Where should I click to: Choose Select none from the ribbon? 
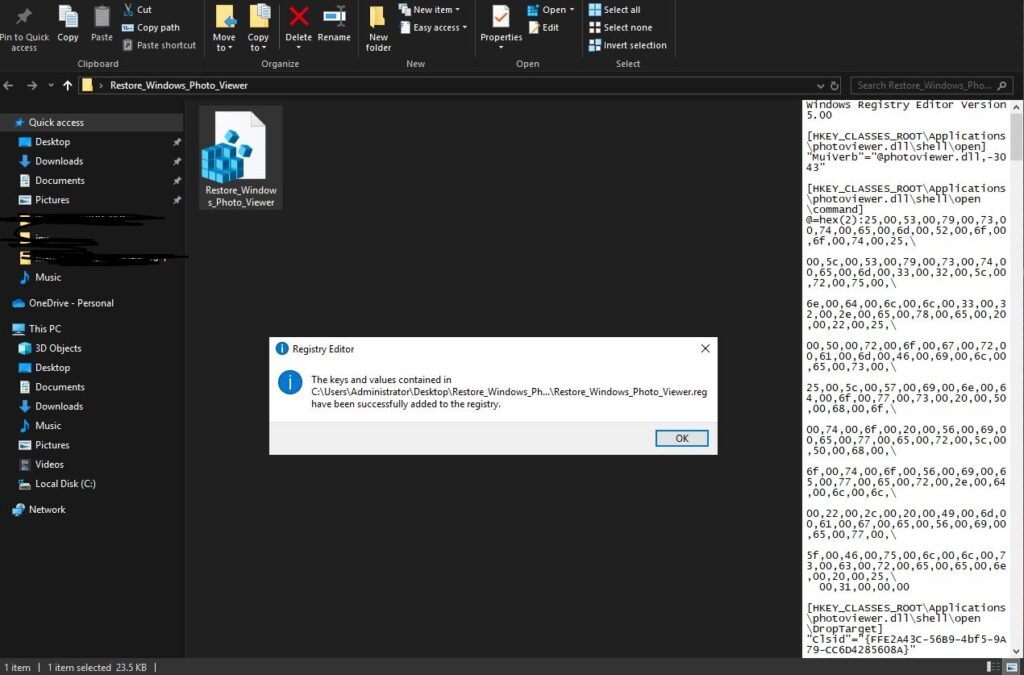point(624,27)
